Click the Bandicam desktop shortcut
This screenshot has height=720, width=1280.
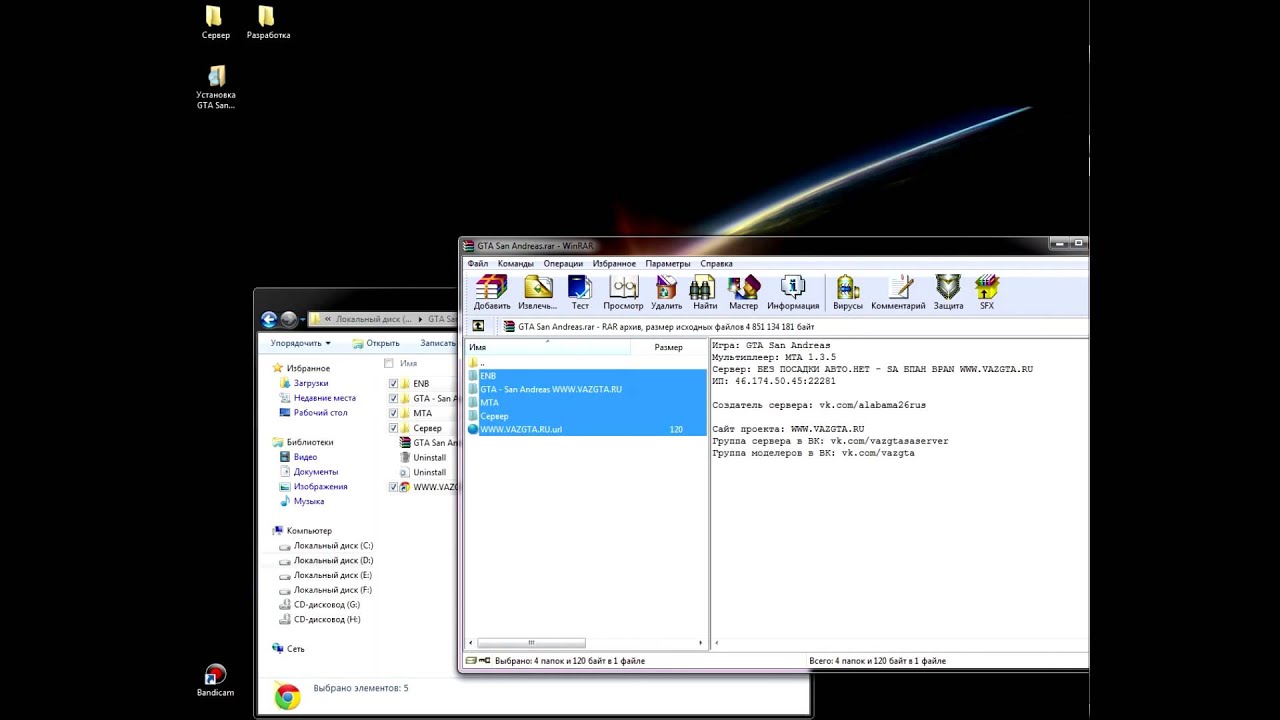pyautogui.click(x=215, y=681)
